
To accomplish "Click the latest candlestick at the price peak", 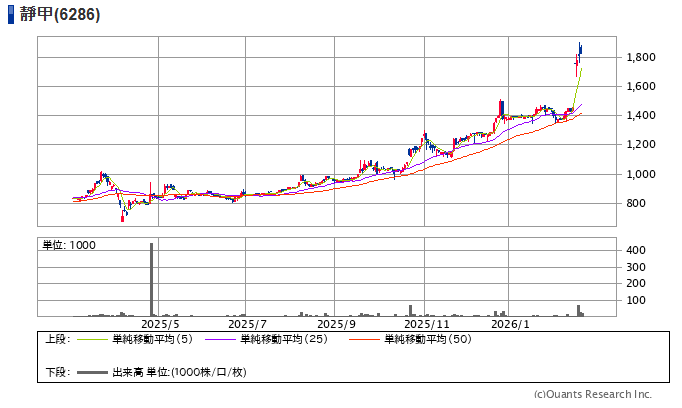I will point(580,48).
